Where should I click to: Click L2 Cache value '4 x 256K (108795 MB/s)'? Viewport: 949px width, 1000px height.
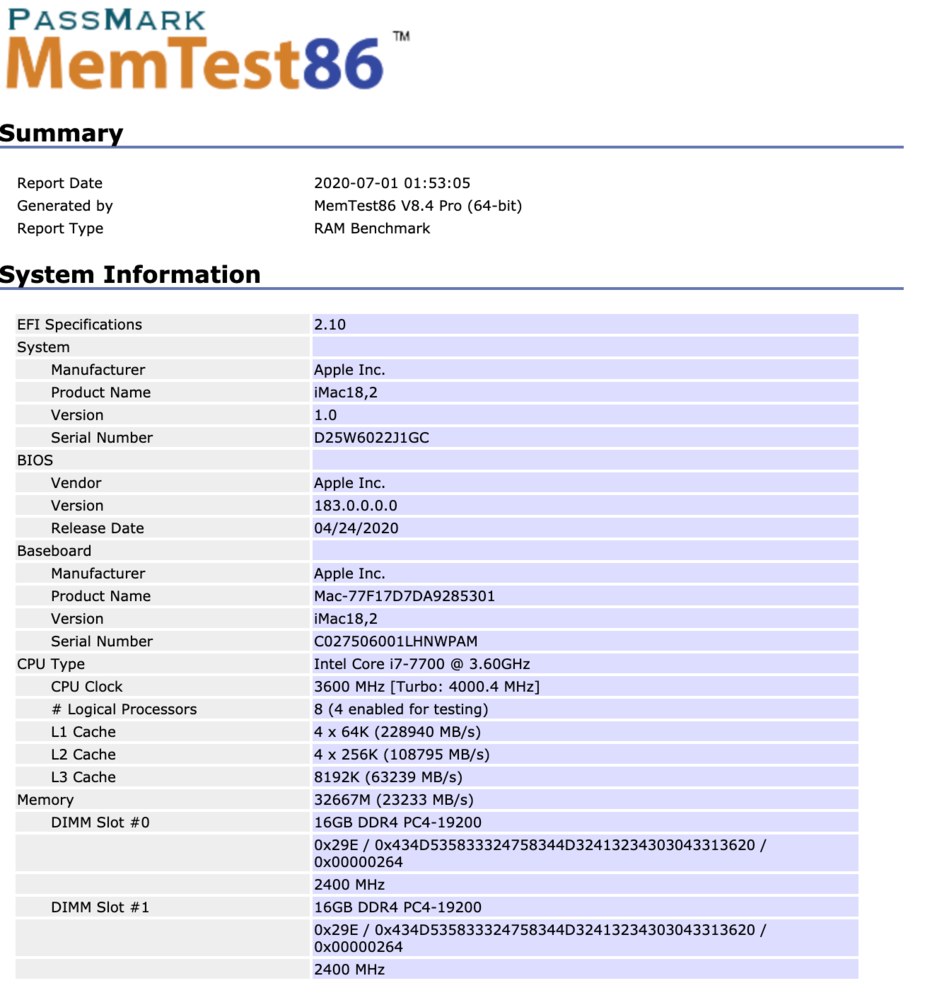pos(402,754)
